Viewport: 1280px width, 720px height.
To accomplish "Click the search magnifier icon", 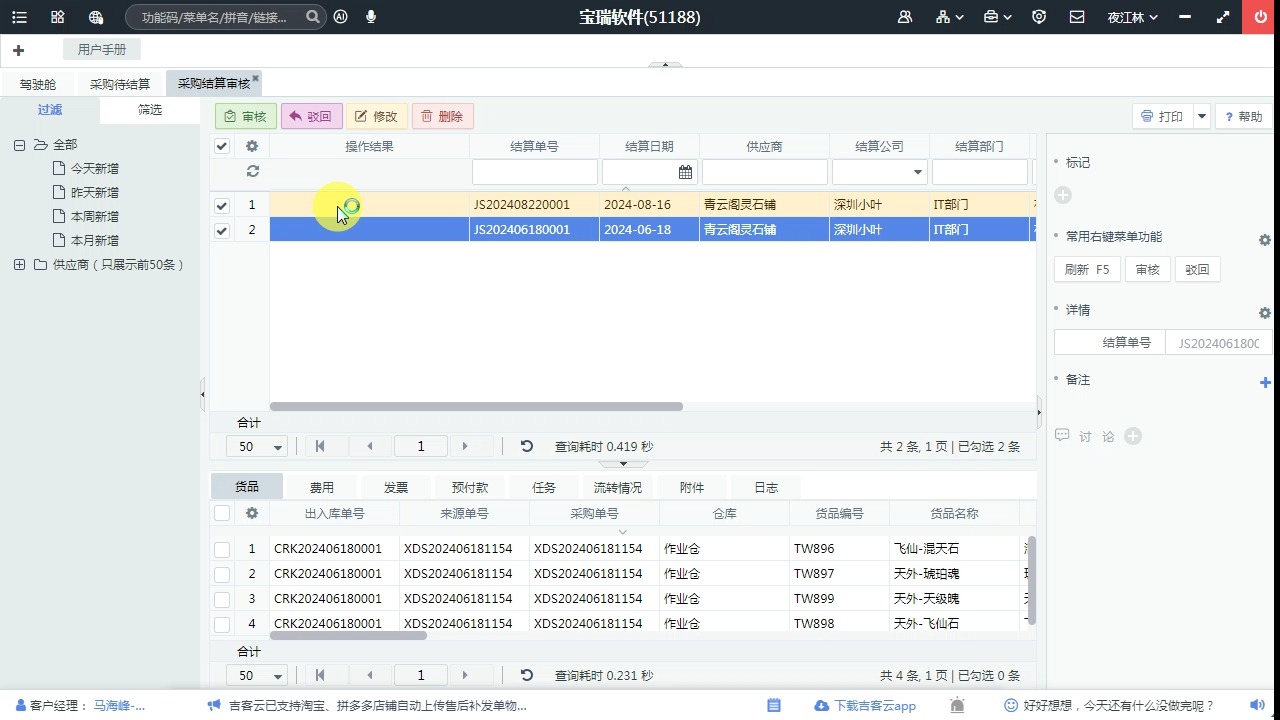I will tap(313, 17).
